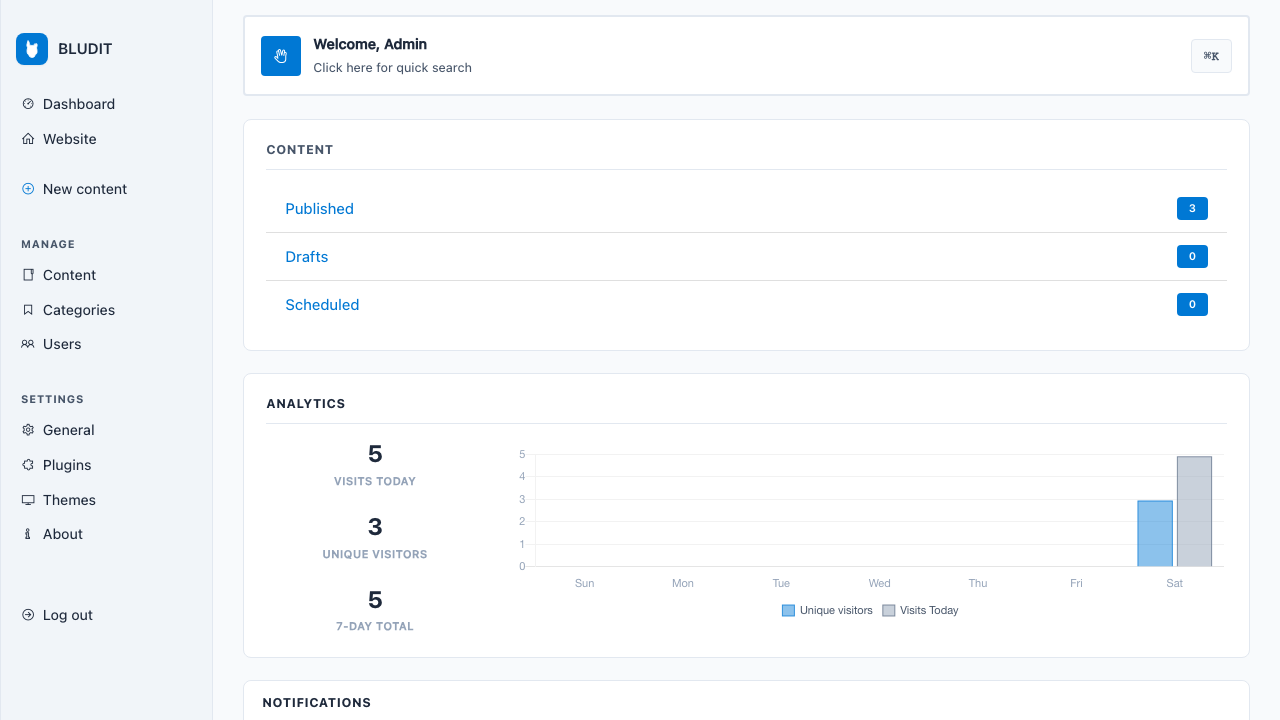This screenshot has height=720, width=1280.
Task: Select the Log out label
Action: pyautogui.click(x=68, y=615)
